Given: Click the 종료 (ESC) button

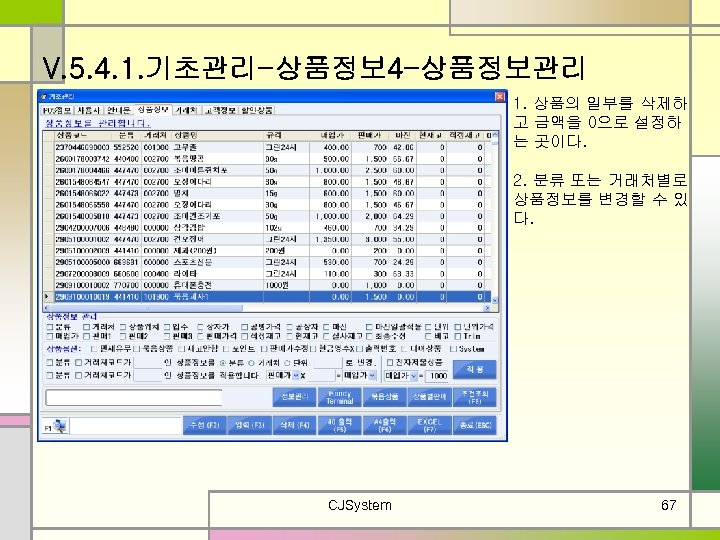Looking at the screenshot, I should pos(475,425).
